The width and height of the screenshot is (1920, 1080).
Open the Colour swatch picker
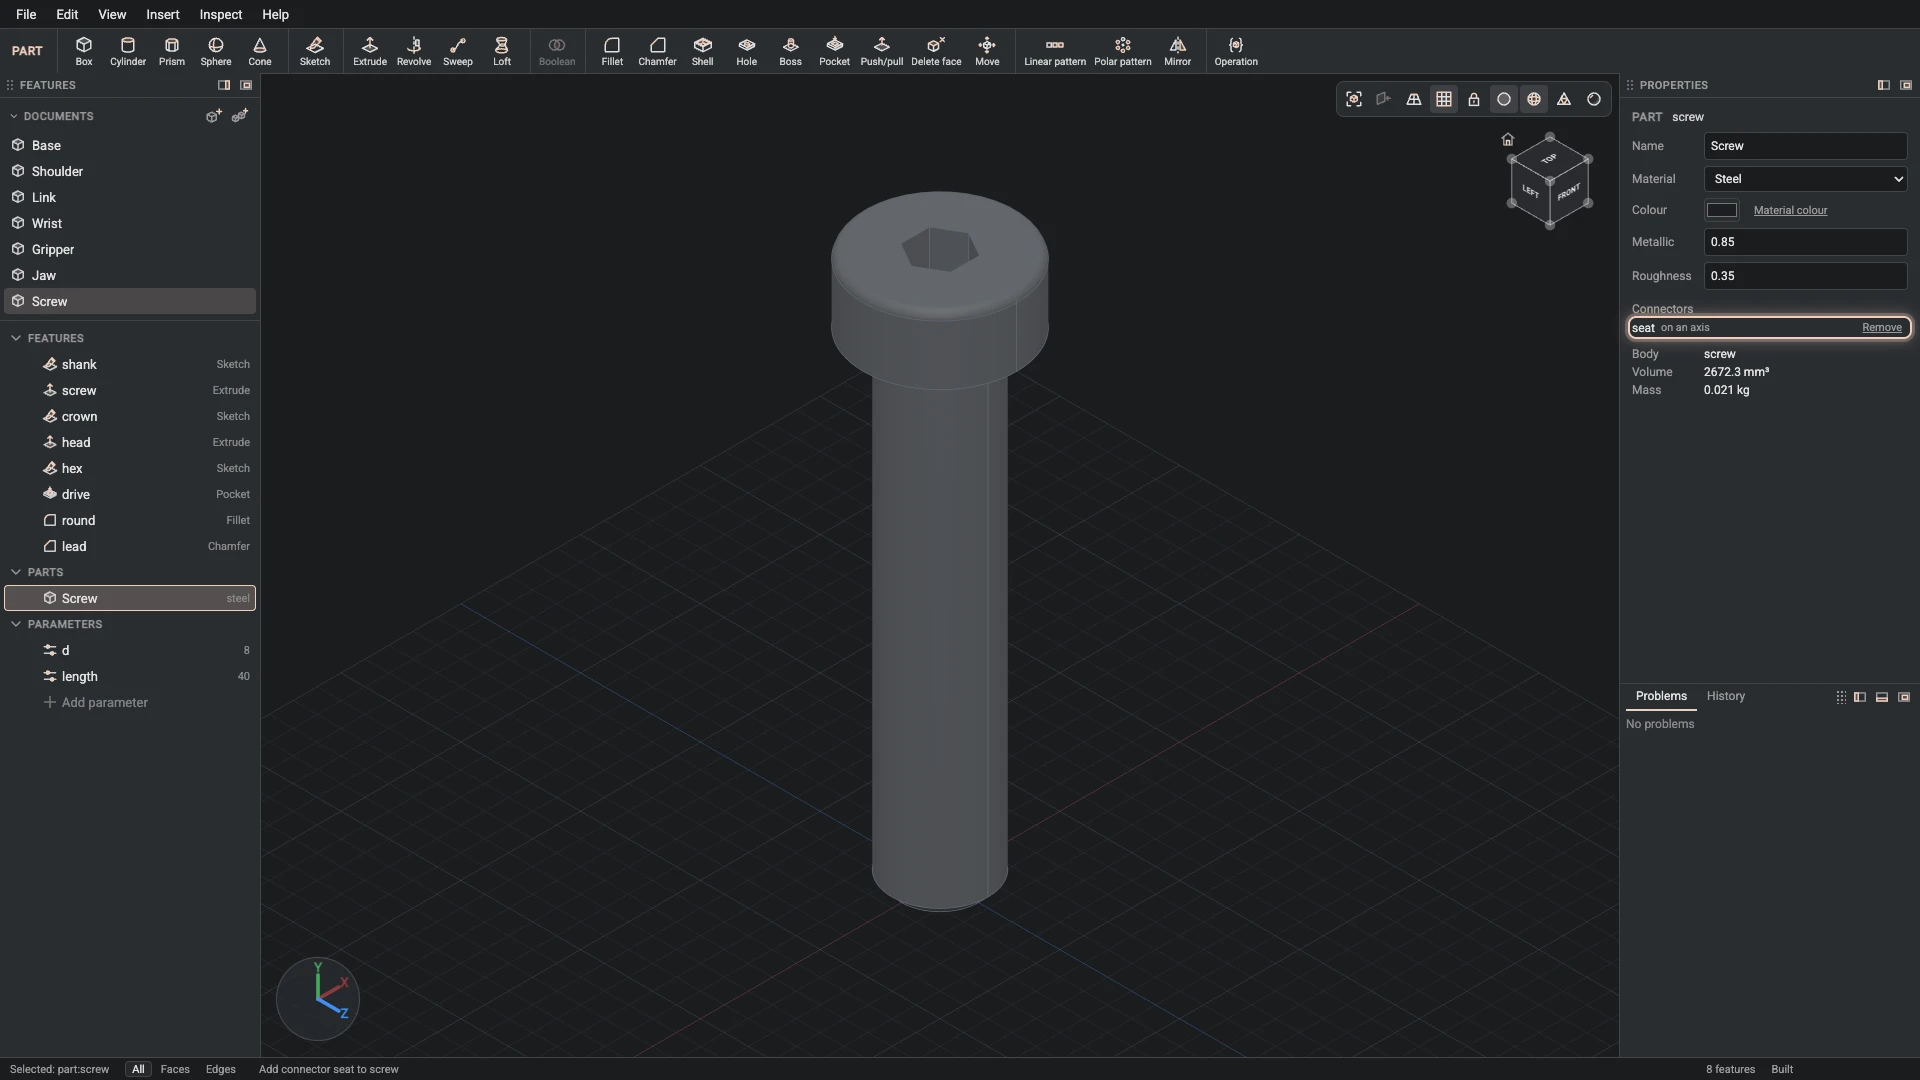[1722, 210]
